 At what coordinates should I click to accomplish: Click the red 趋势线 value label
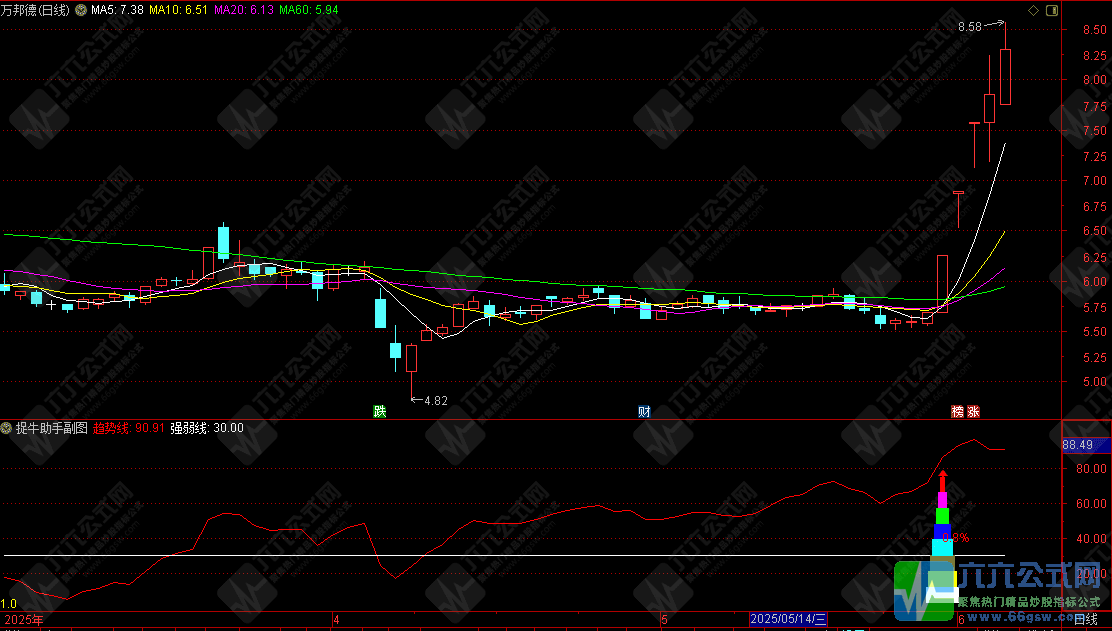(x=129, y=428)
